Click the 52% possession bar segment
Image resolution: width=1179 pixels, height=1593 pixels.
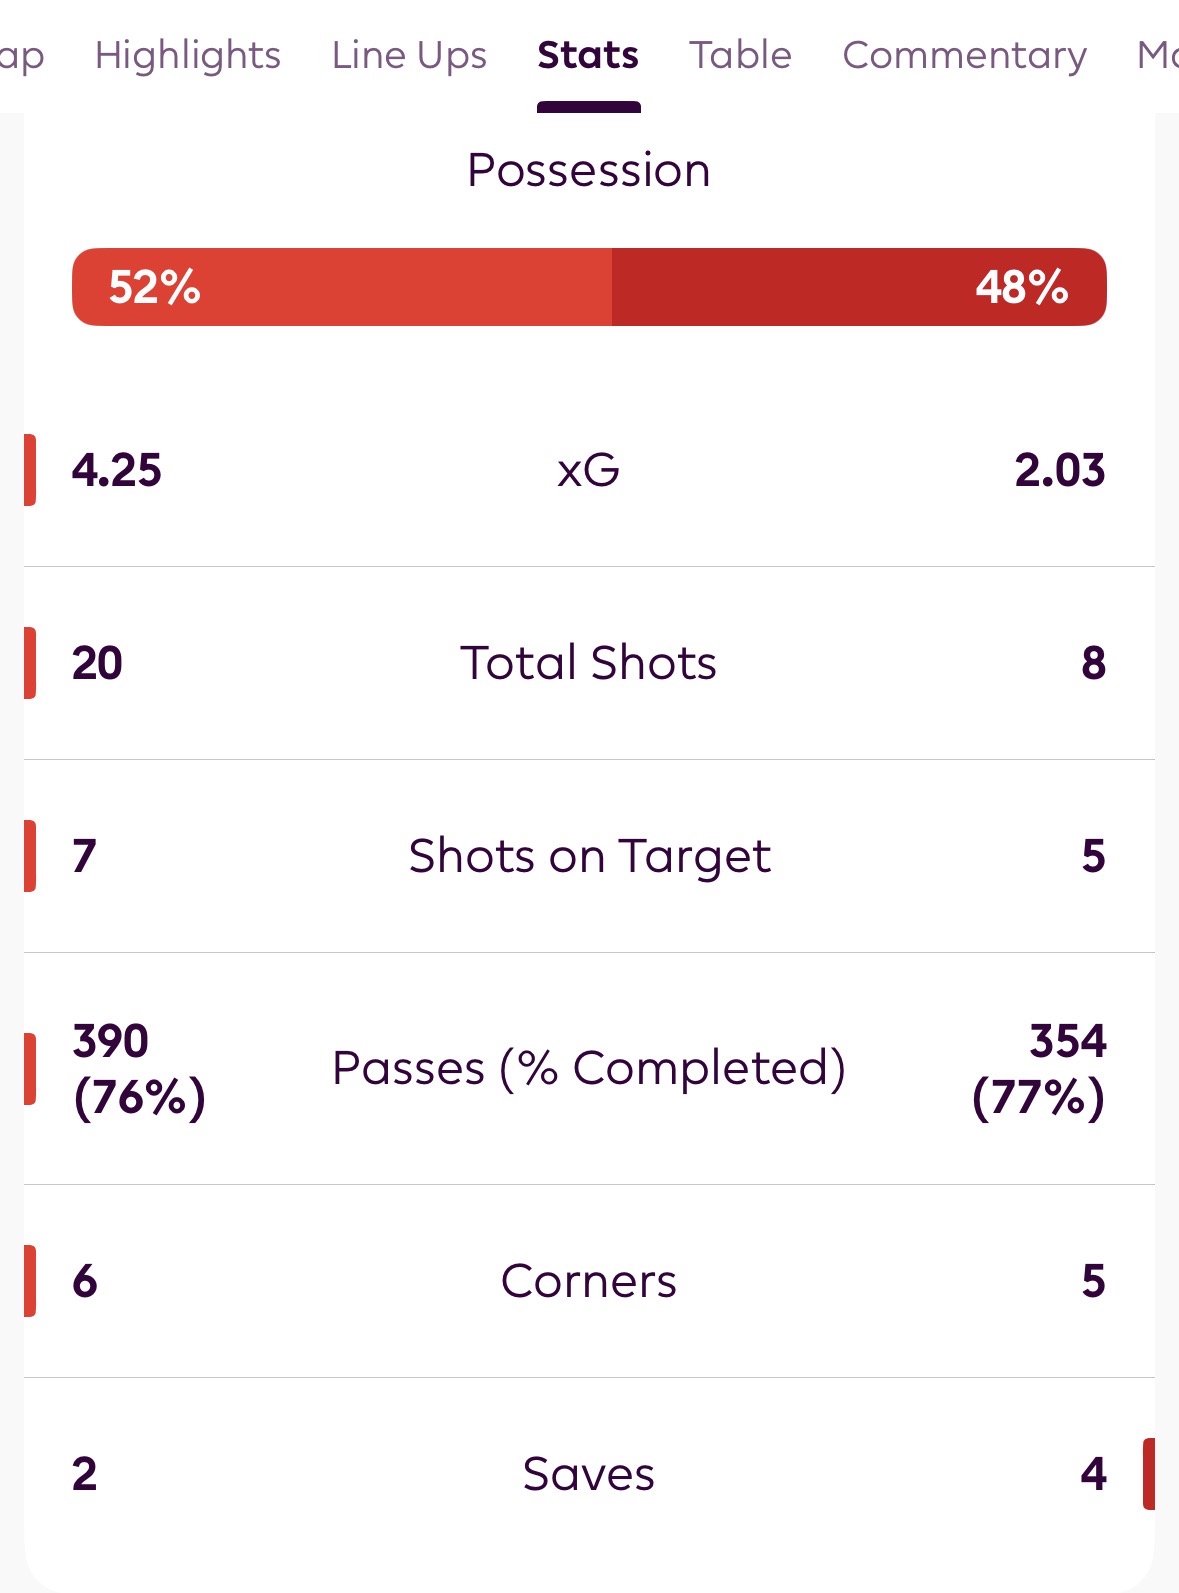pyautogui.click(x=342, y=287)
